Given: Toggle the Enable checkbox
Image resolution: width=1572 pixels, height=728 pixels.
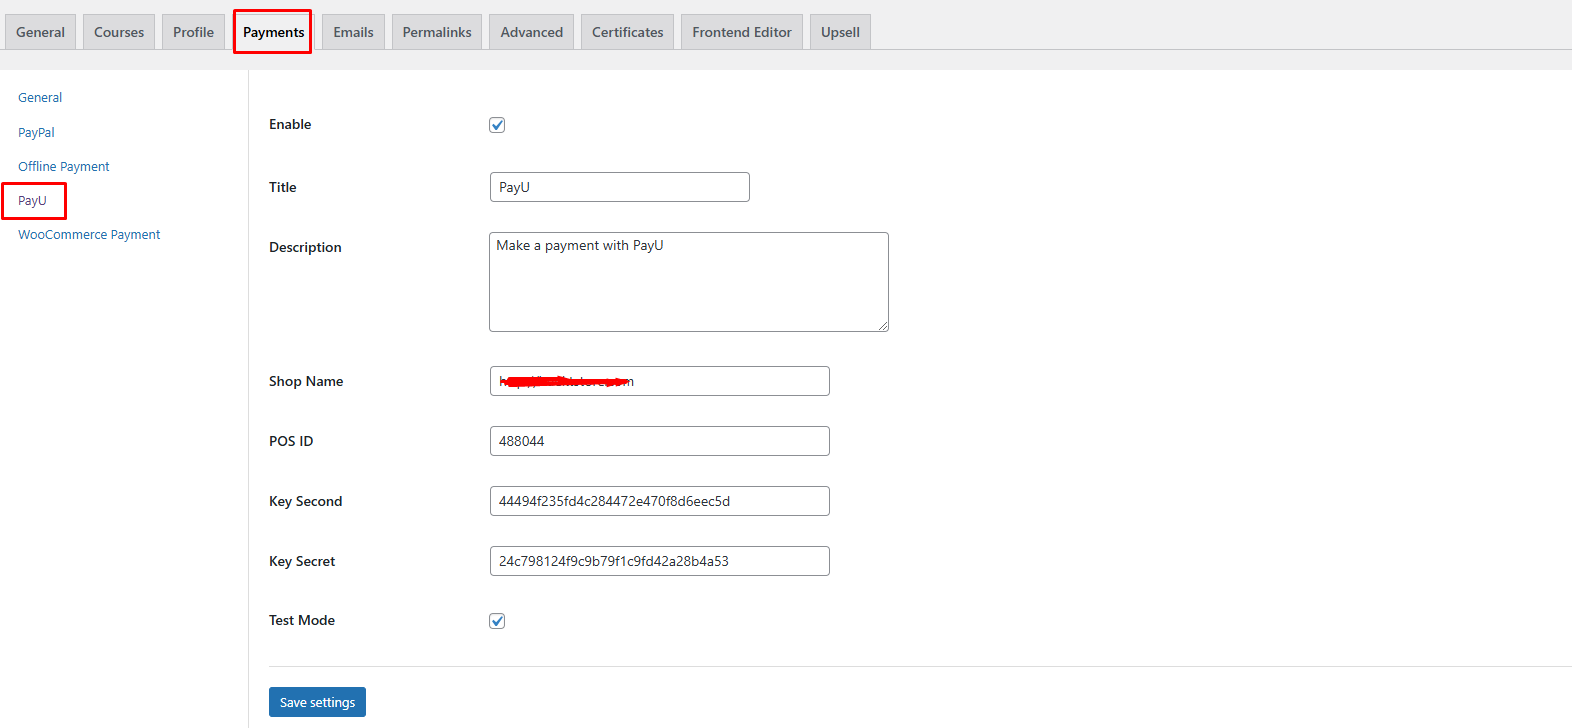Looking at the screenshot, I should pos(497,125).
